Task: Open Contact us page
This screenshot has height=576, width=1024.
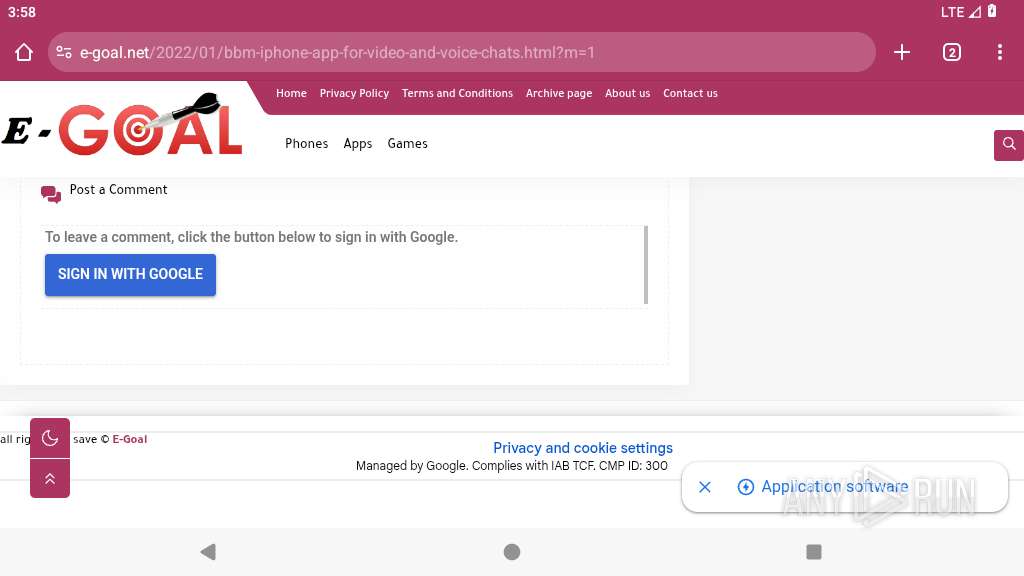Action: click(x=690, y=93)
